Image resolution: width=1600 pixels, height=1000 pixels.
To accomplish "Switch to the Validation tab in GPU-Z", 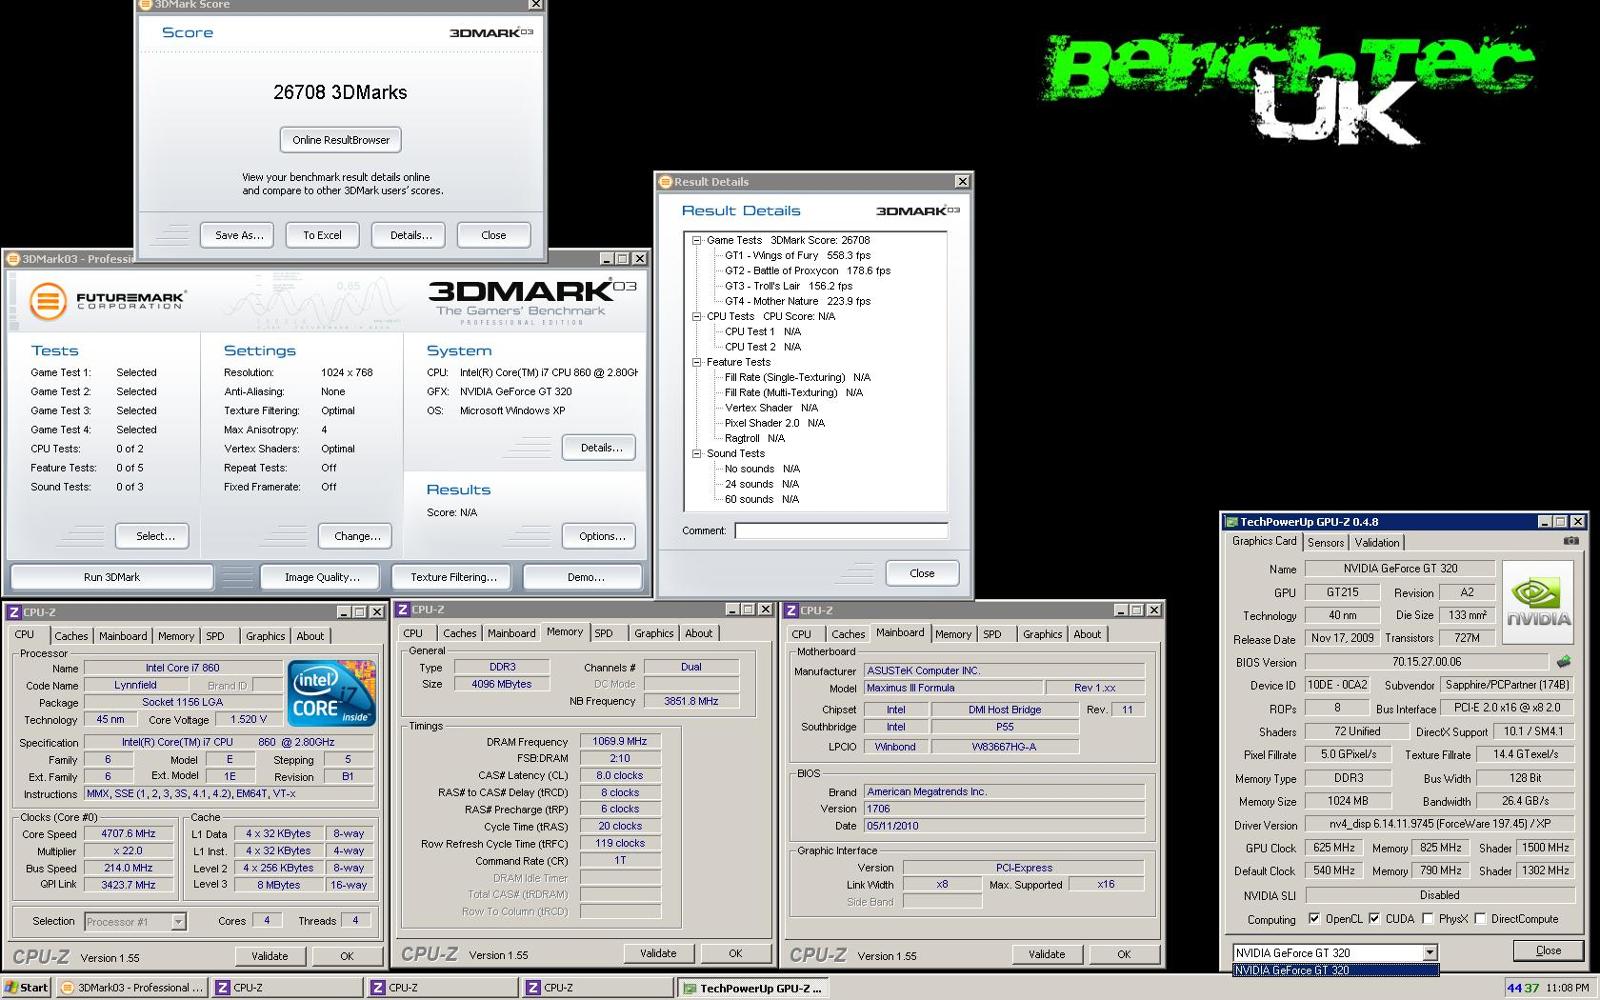I will coord(1377,542).
